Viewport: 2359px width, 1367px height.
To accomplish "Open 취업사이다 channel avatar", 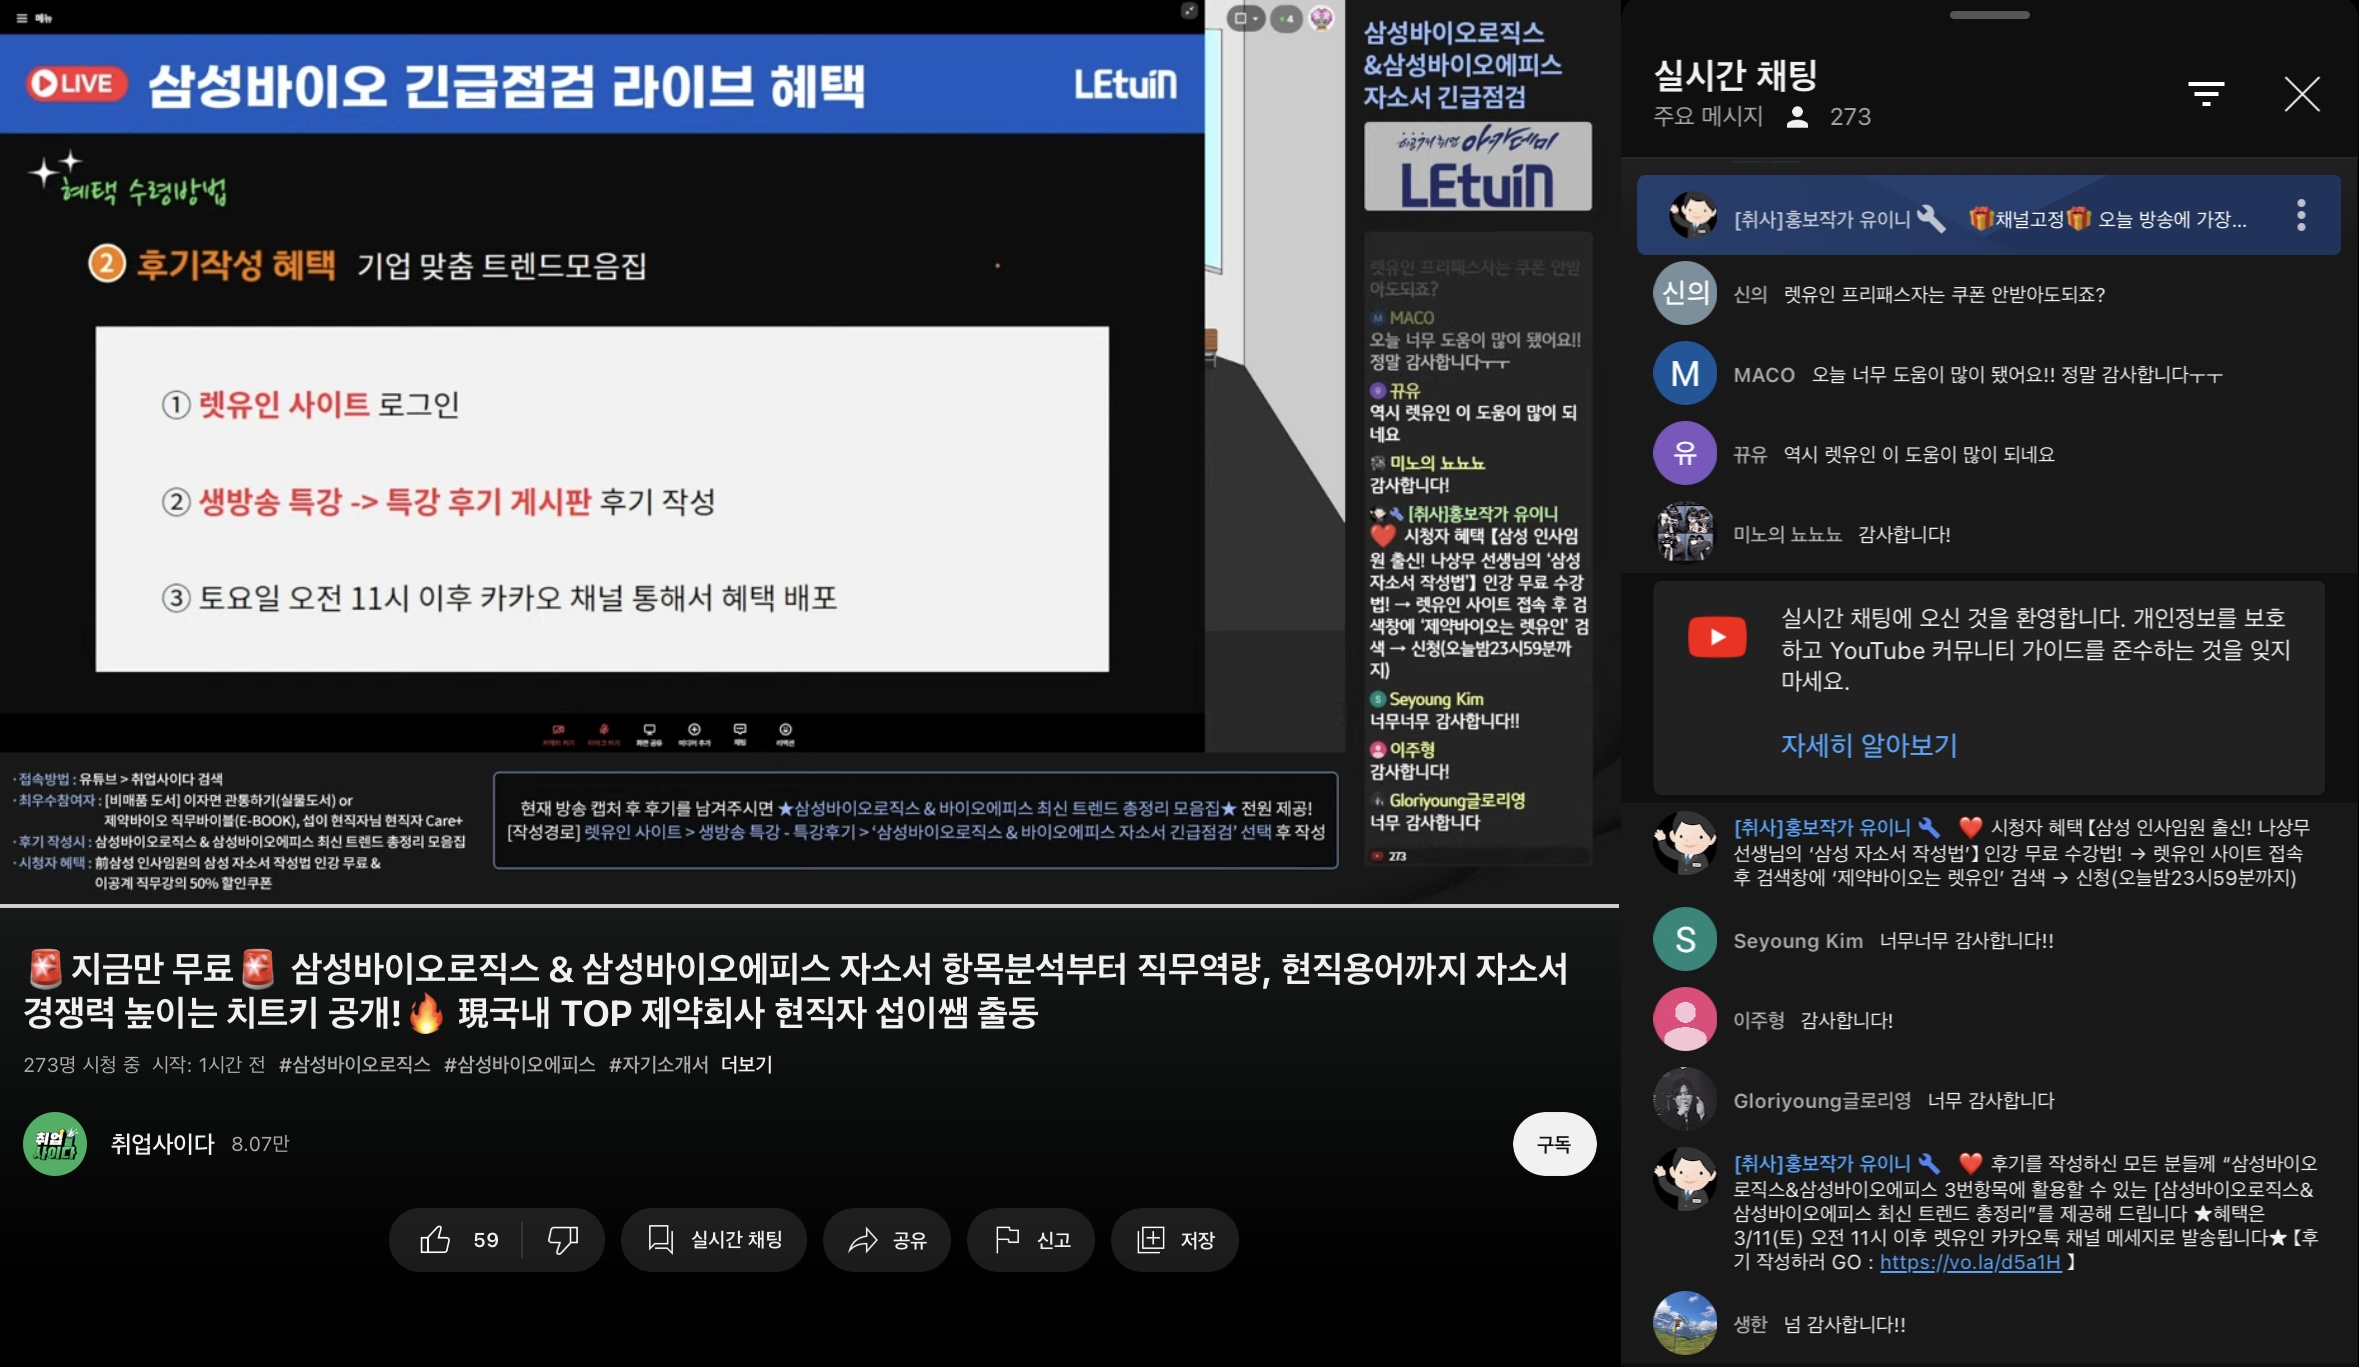I will click(55, 1144).
